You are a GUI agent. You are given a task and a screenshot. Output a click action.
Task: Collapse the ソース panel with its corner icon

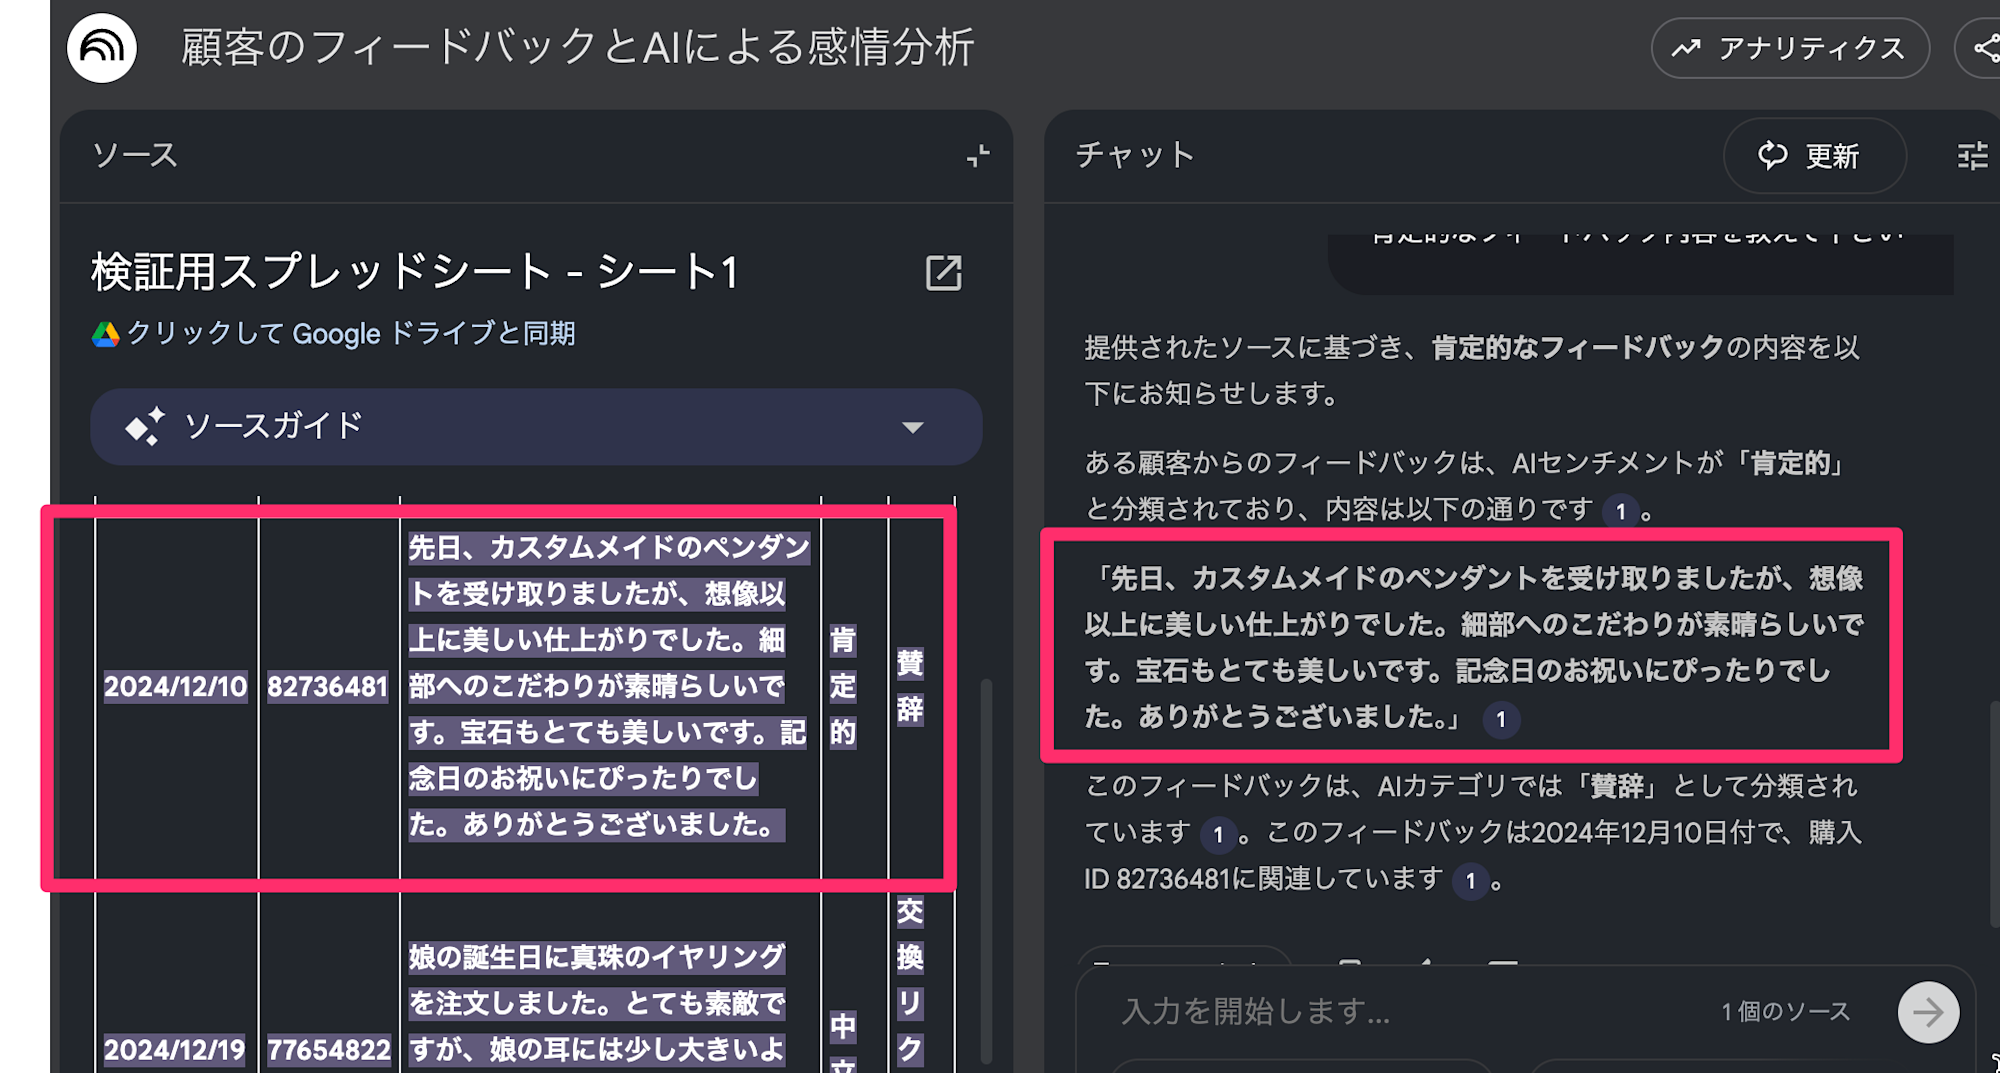[x=978, y=156]
